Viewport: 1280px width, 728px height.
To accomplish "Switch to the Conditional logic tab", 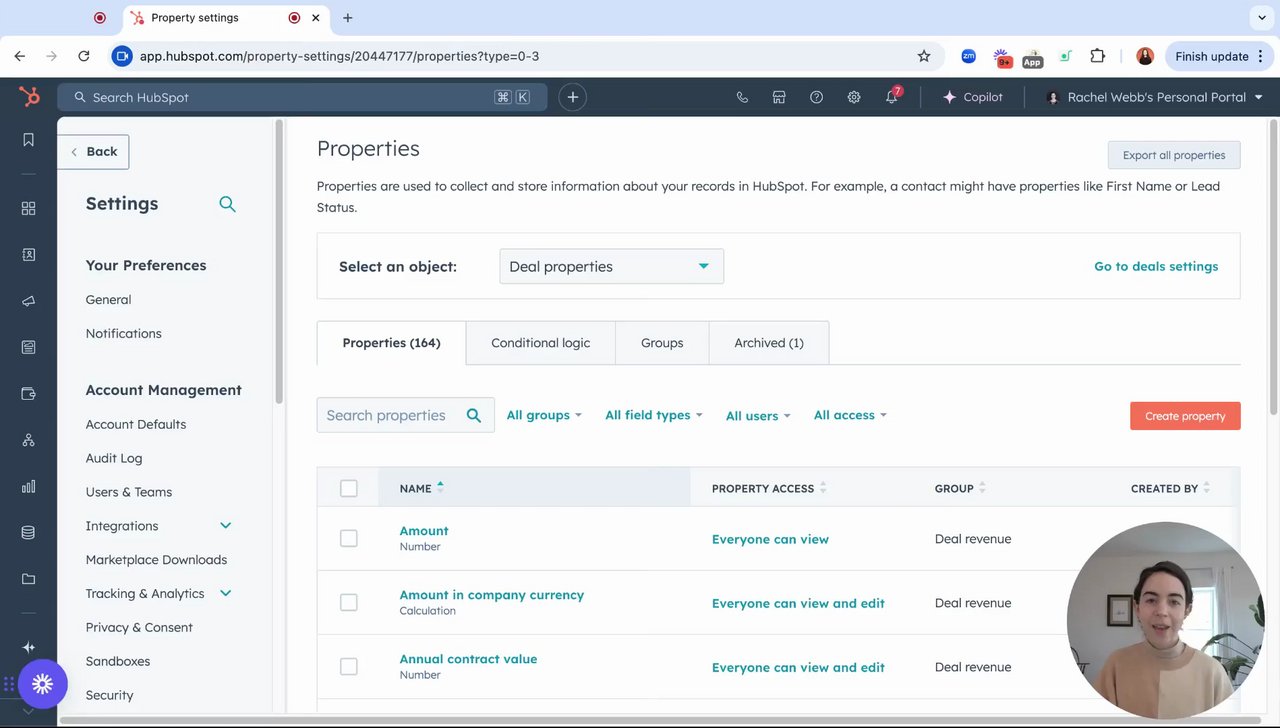I will tap(540, 343).
